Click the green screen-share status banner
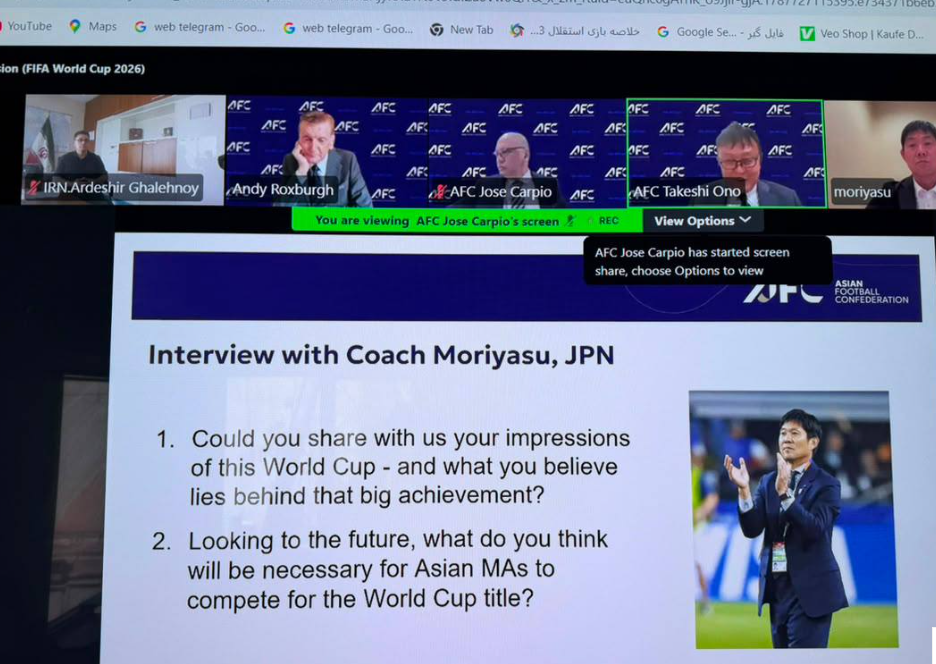 point(467,220)
